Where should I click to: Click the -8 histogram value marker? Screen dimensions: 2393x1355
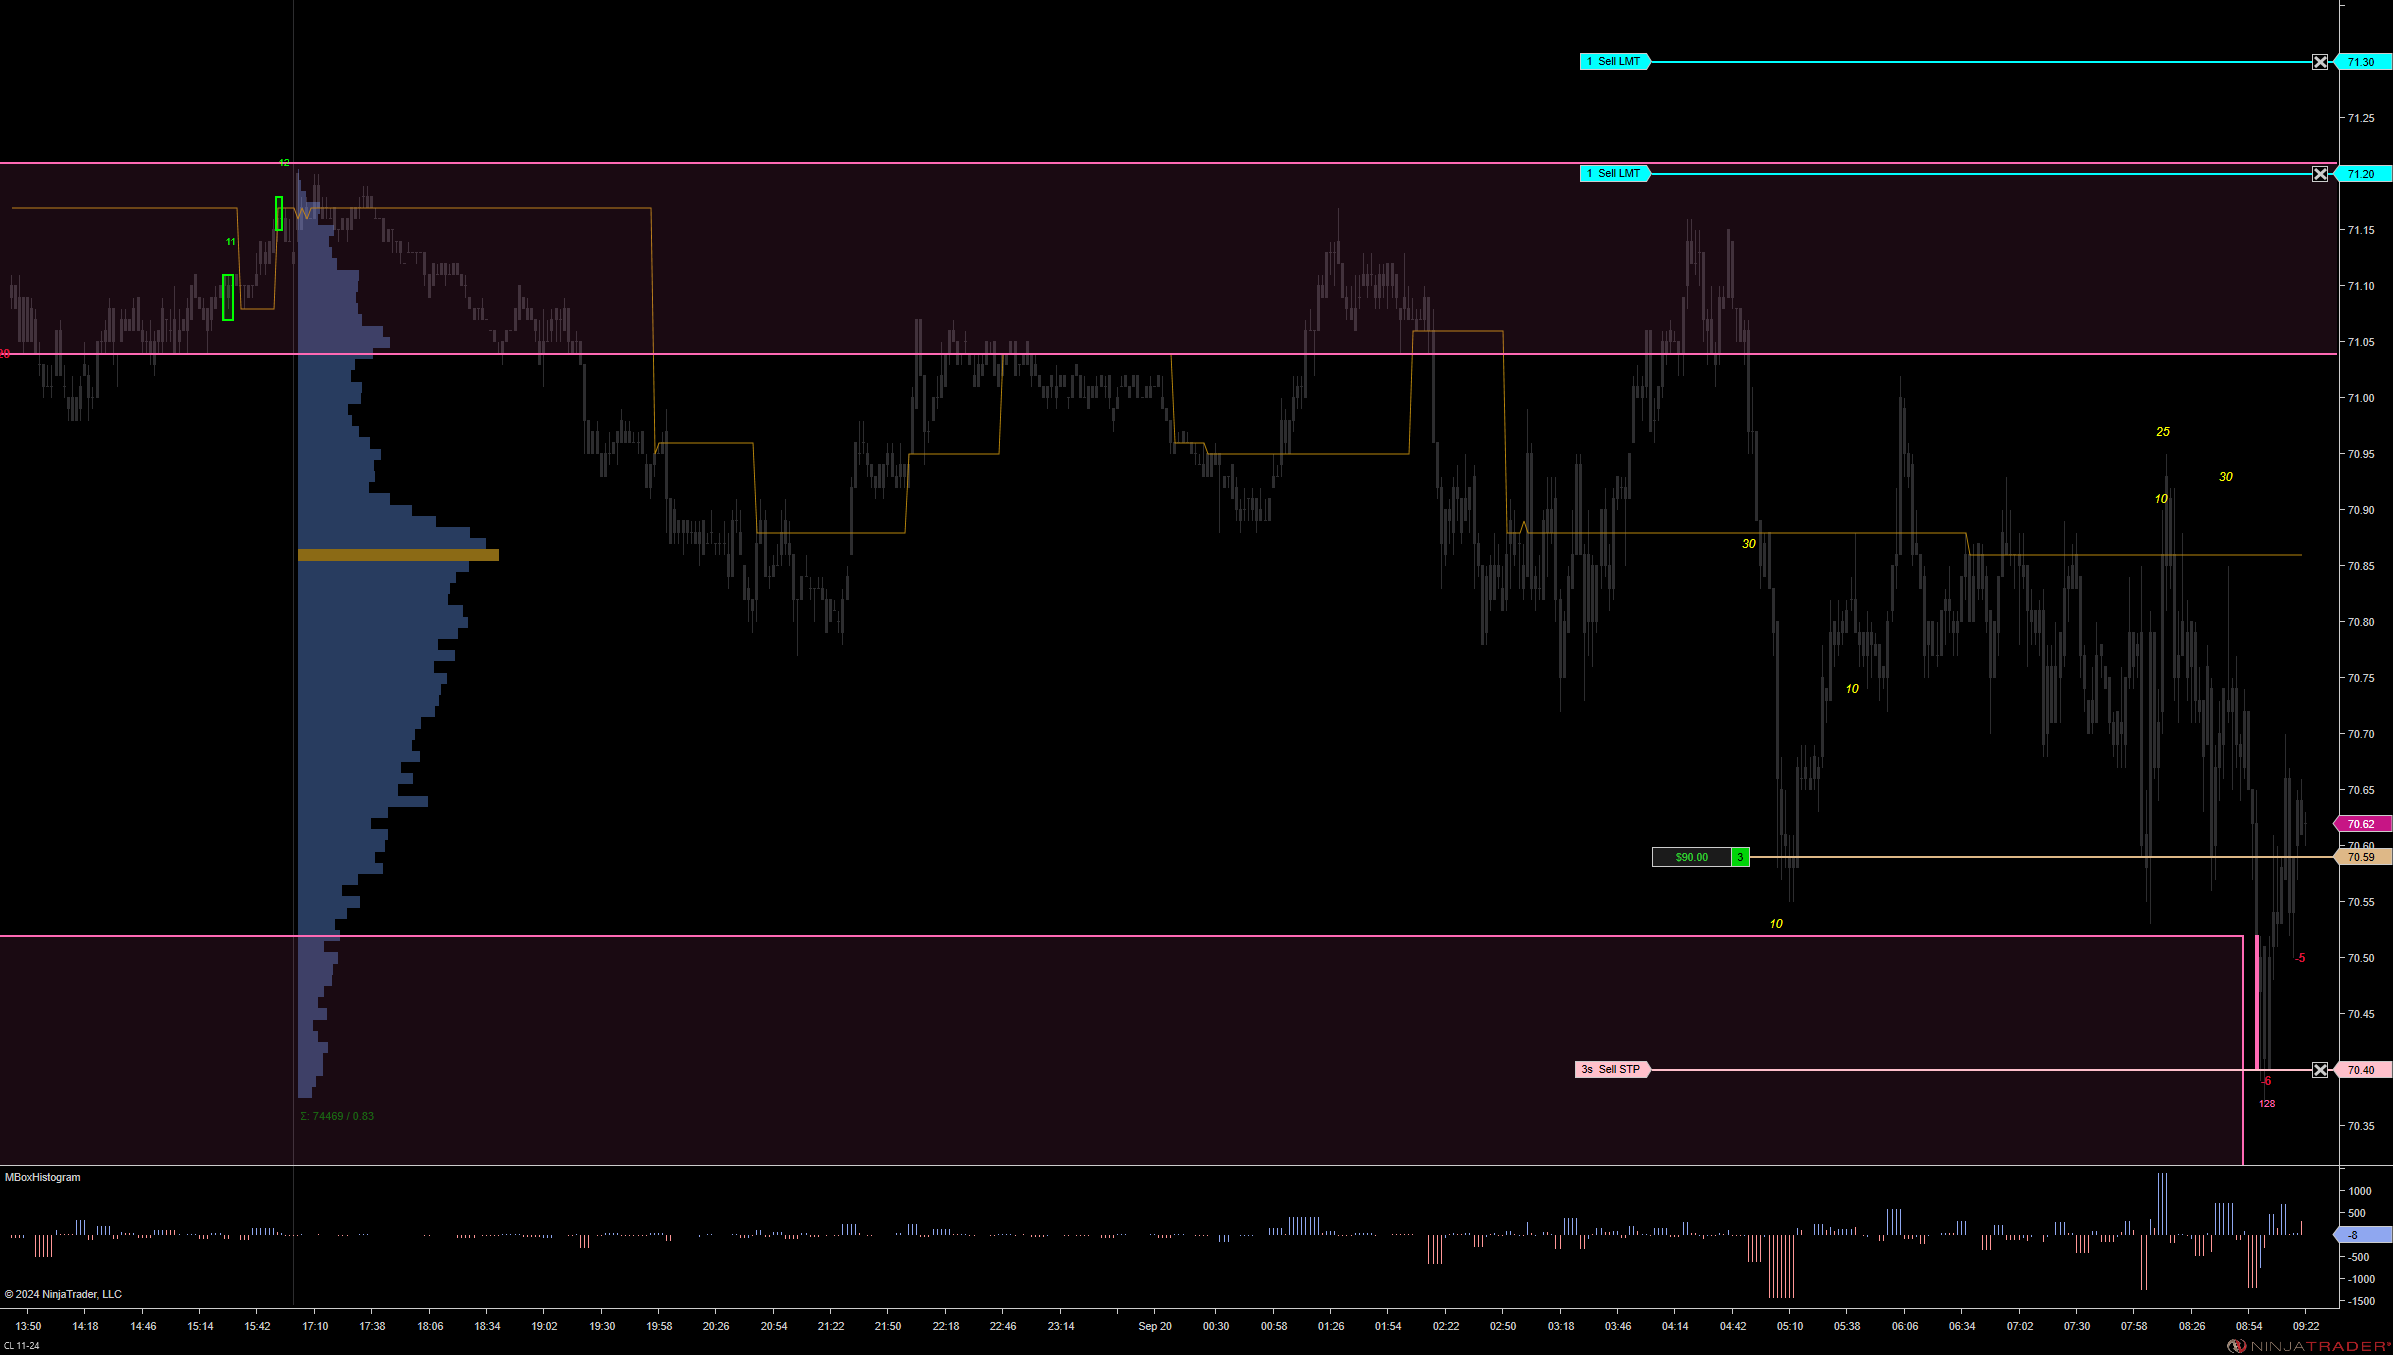click(x=2360, y=1235)
